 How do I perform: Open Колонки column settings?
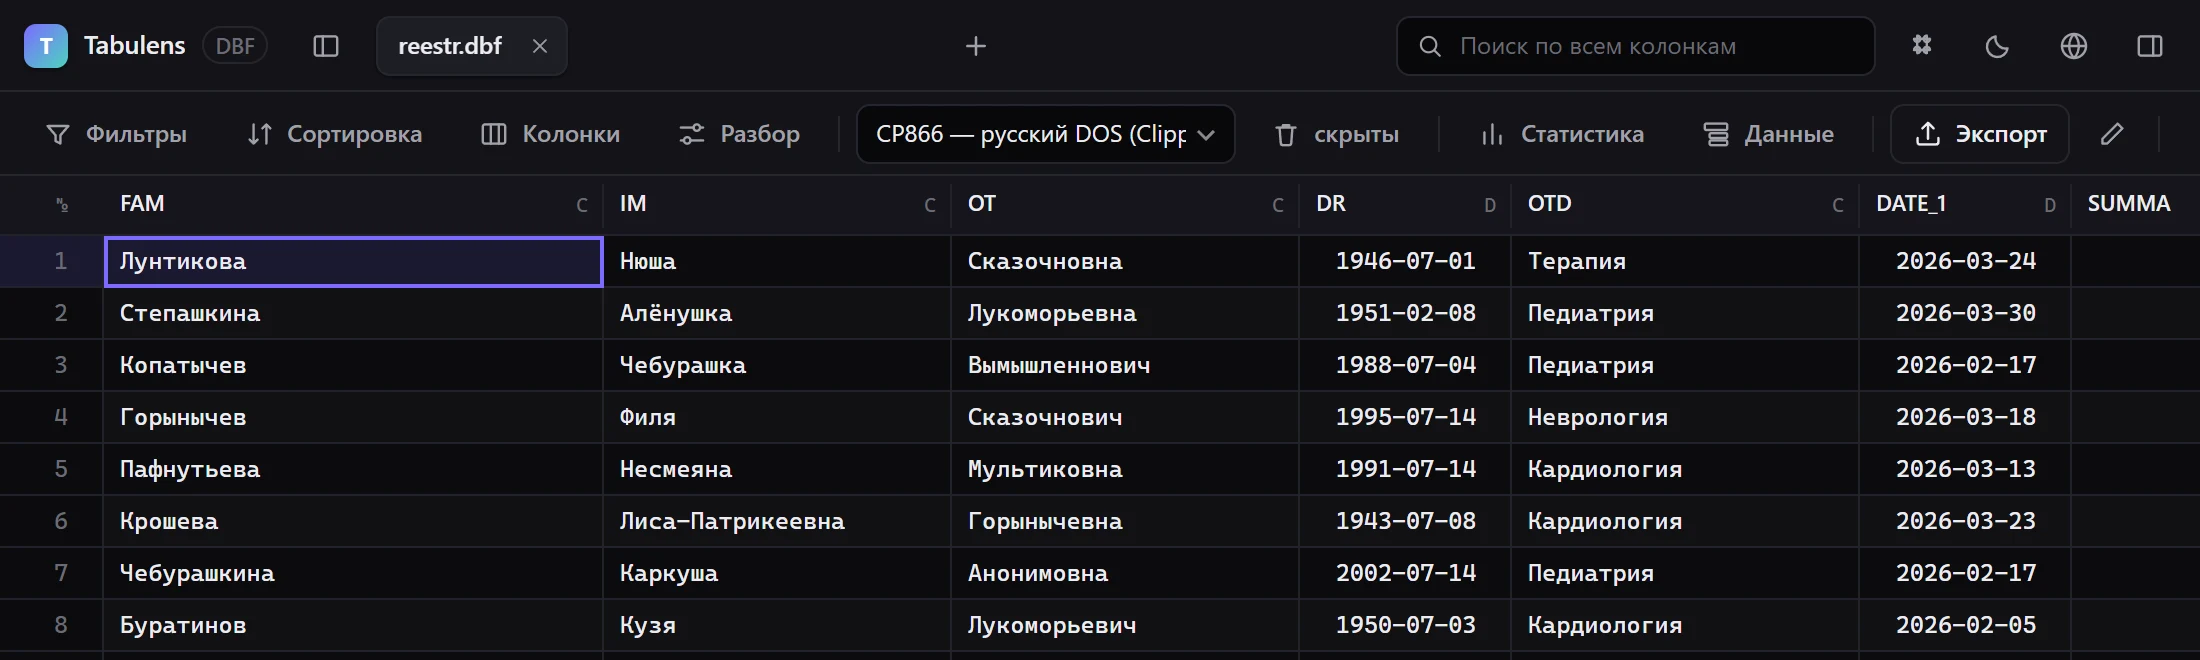click(551, 134)
